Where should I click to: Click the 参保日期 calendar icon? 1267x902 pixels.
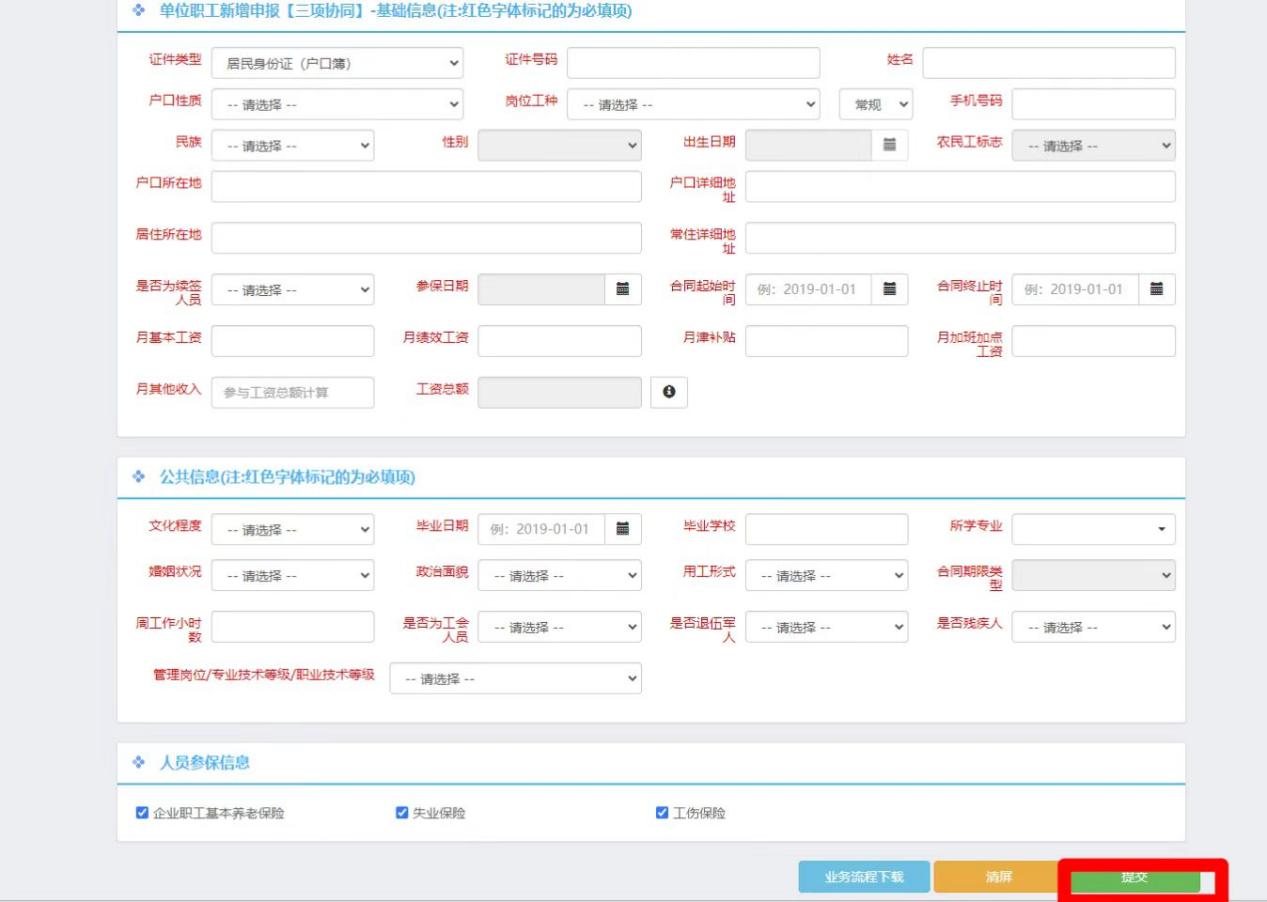pos(622,289)
